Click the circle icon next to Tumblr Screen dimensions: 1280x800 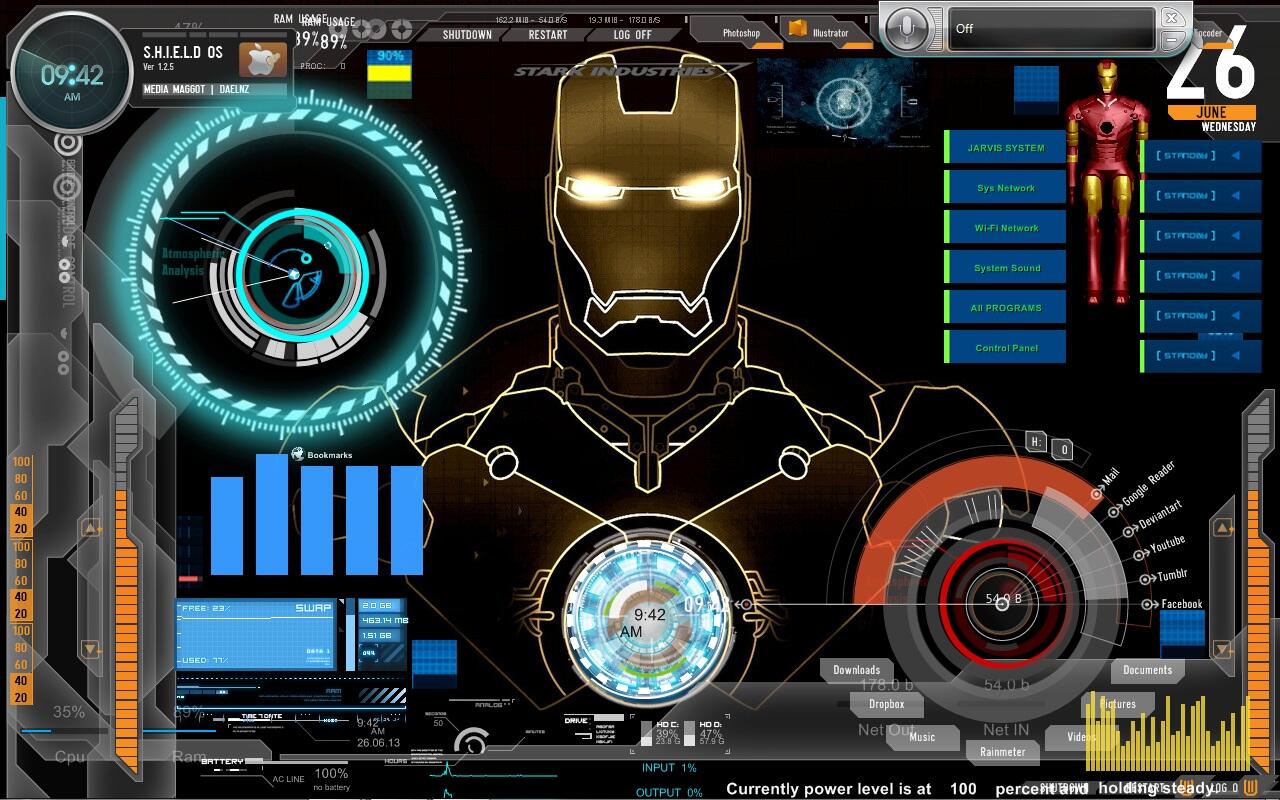(1146, 578)
